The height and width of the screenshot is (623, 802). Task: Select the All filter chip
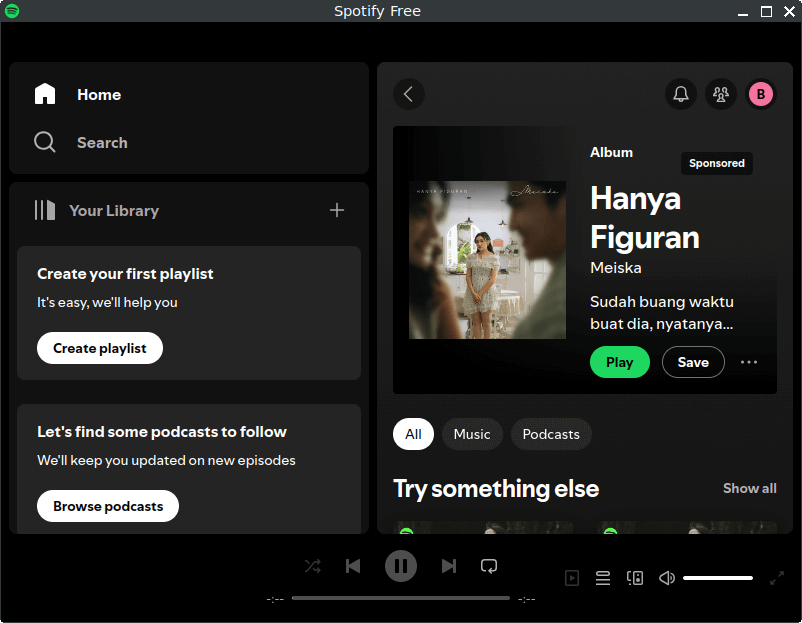413,434
